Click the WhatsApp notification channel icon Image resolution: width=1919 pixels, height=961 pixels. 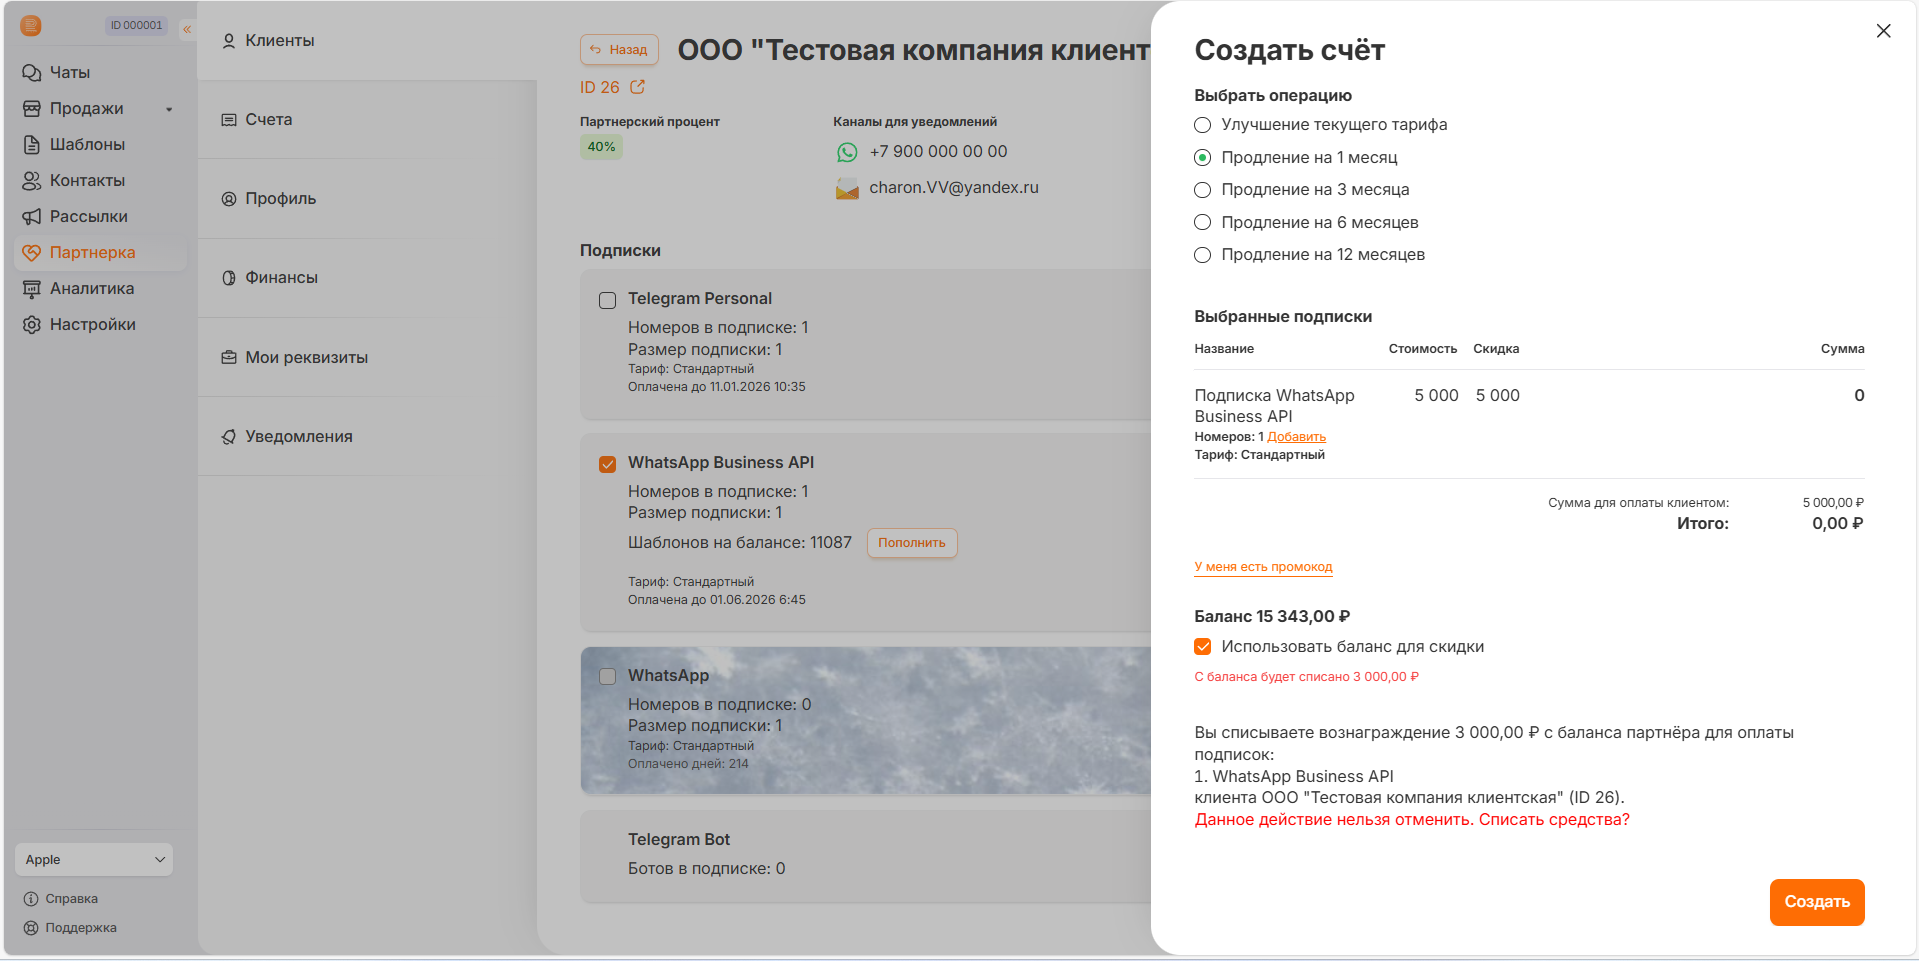847,152
